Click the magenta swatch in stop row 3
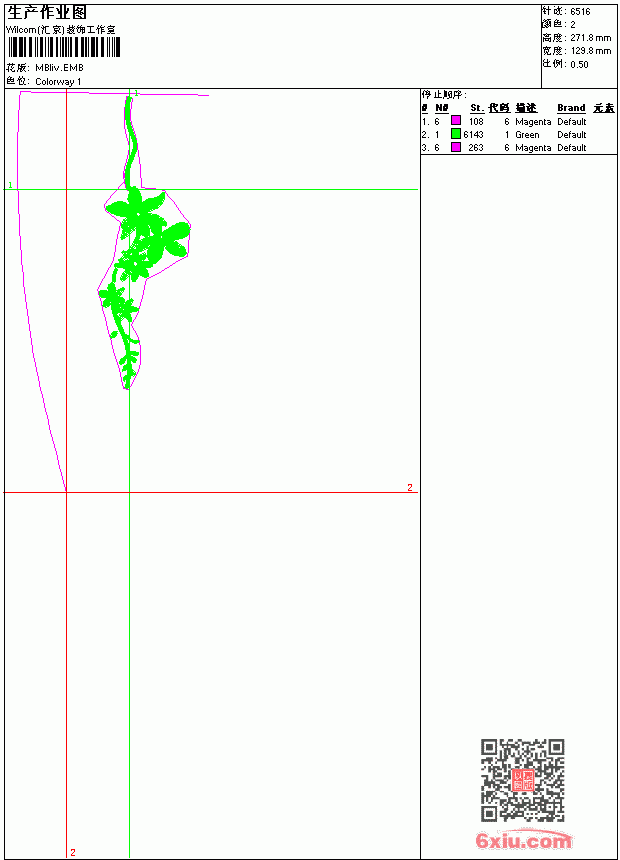Image resolution: width=620 pixels, height=860 pixels. click(x=455, y=147)
